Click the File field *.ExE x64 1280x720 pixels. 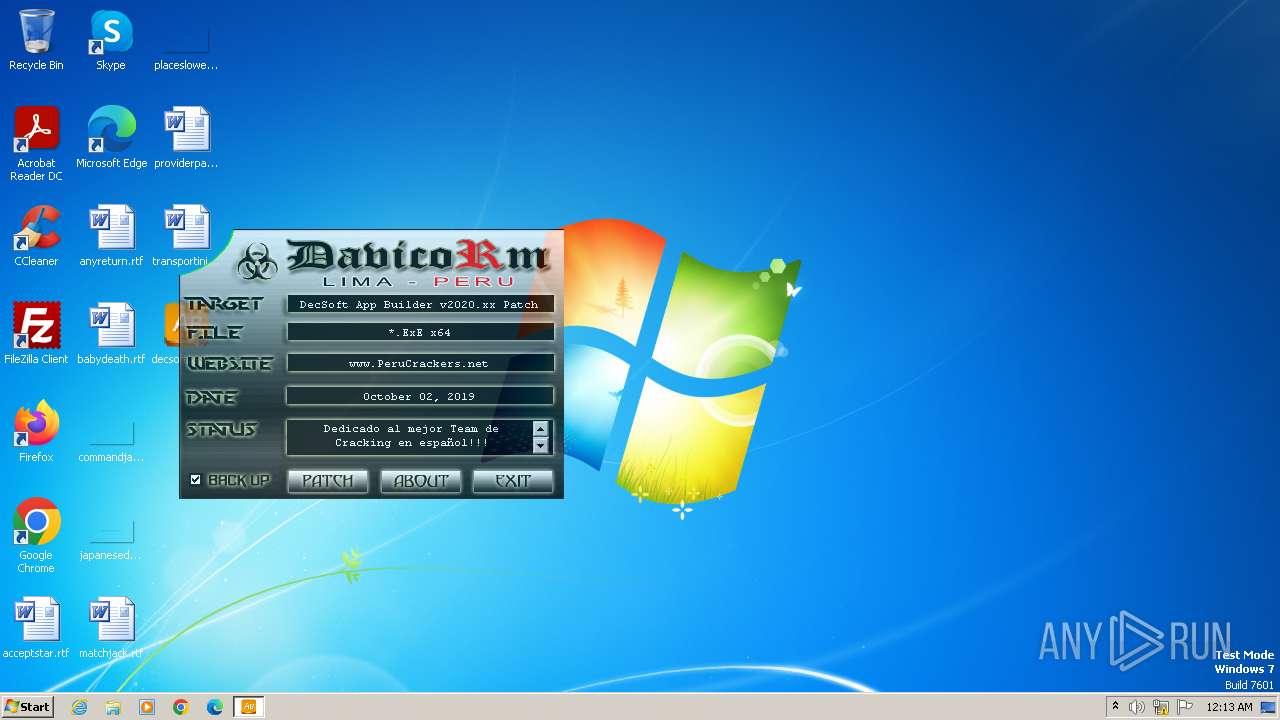point(420,332)
